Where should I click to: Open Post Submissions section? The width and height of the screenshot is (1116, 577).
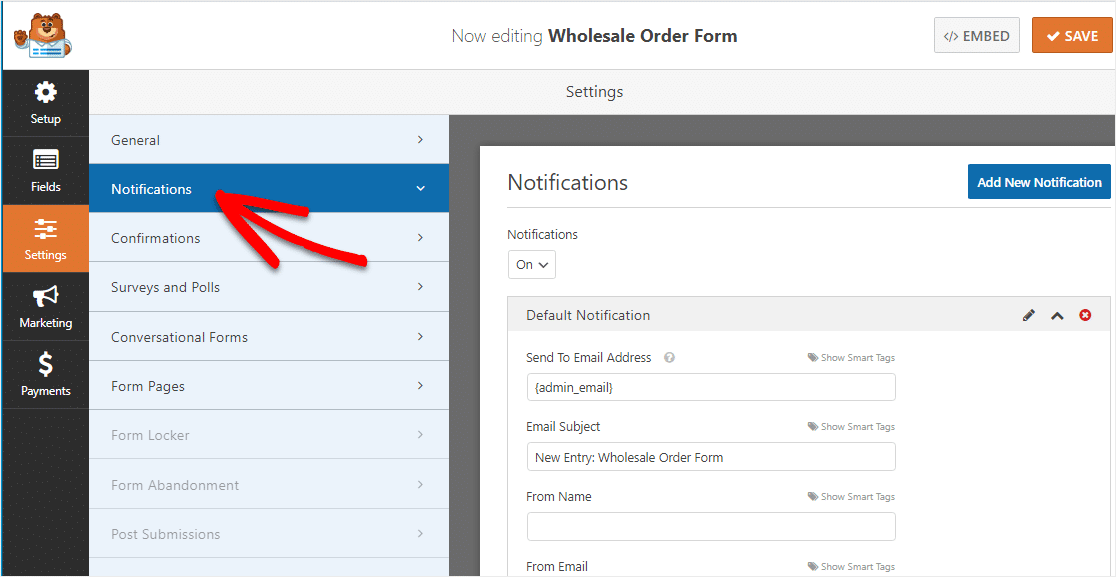[269, 534]
